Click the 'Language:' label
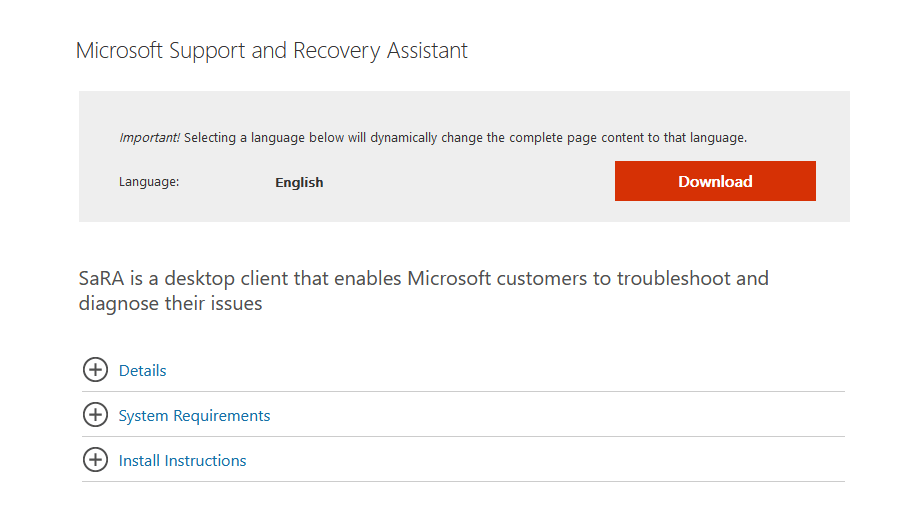The width and height of the screenshot is (913, 513). coord(149,182)
